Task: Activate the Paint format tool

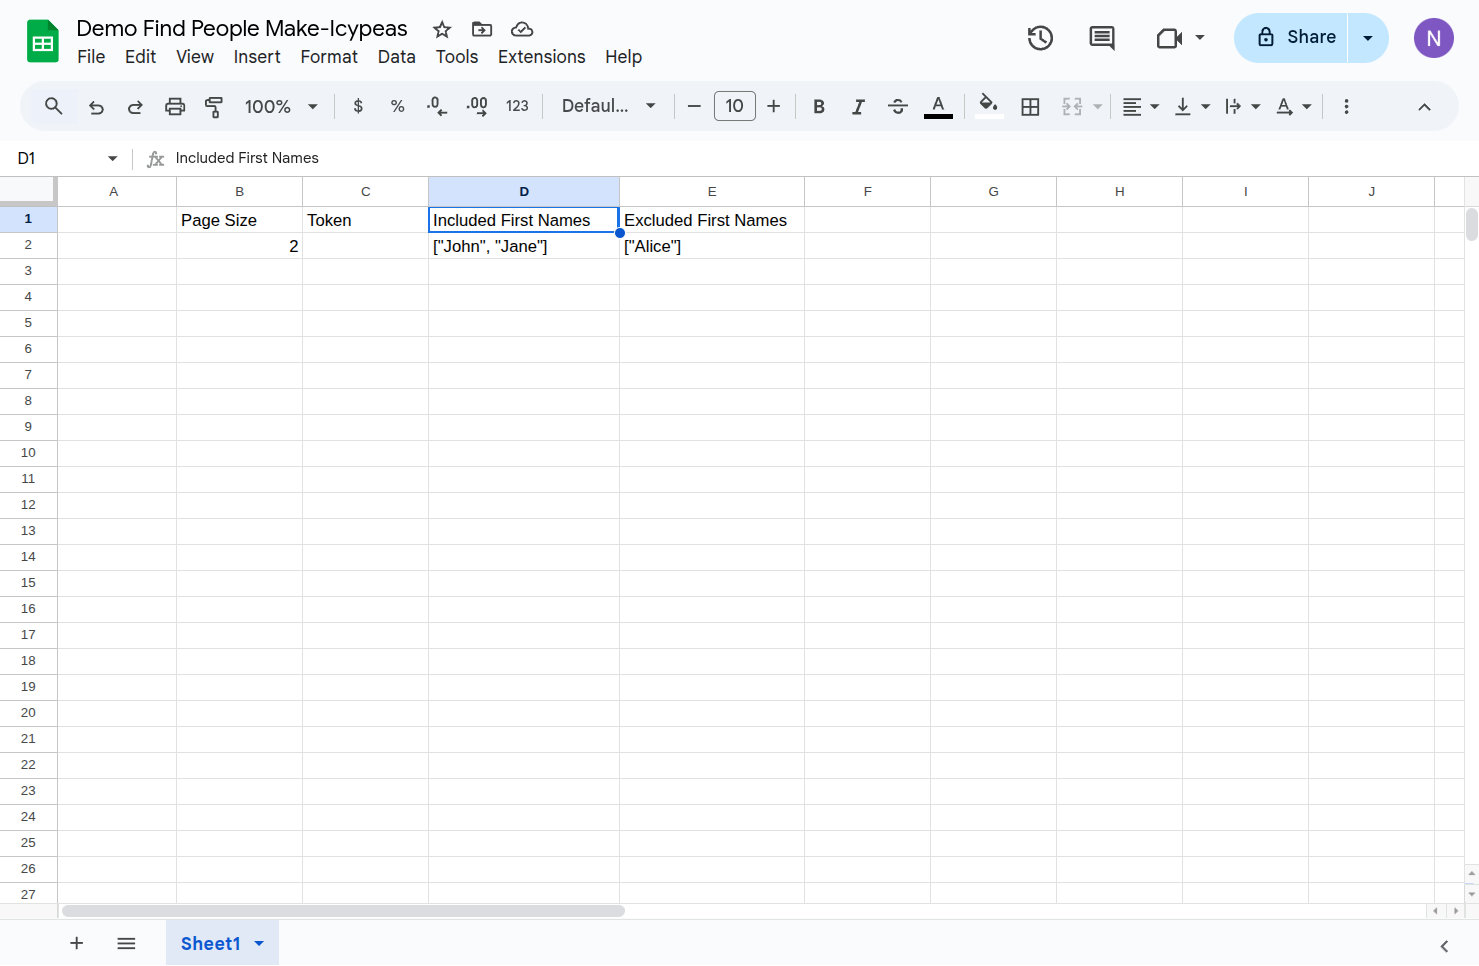Action: (214, 106)
